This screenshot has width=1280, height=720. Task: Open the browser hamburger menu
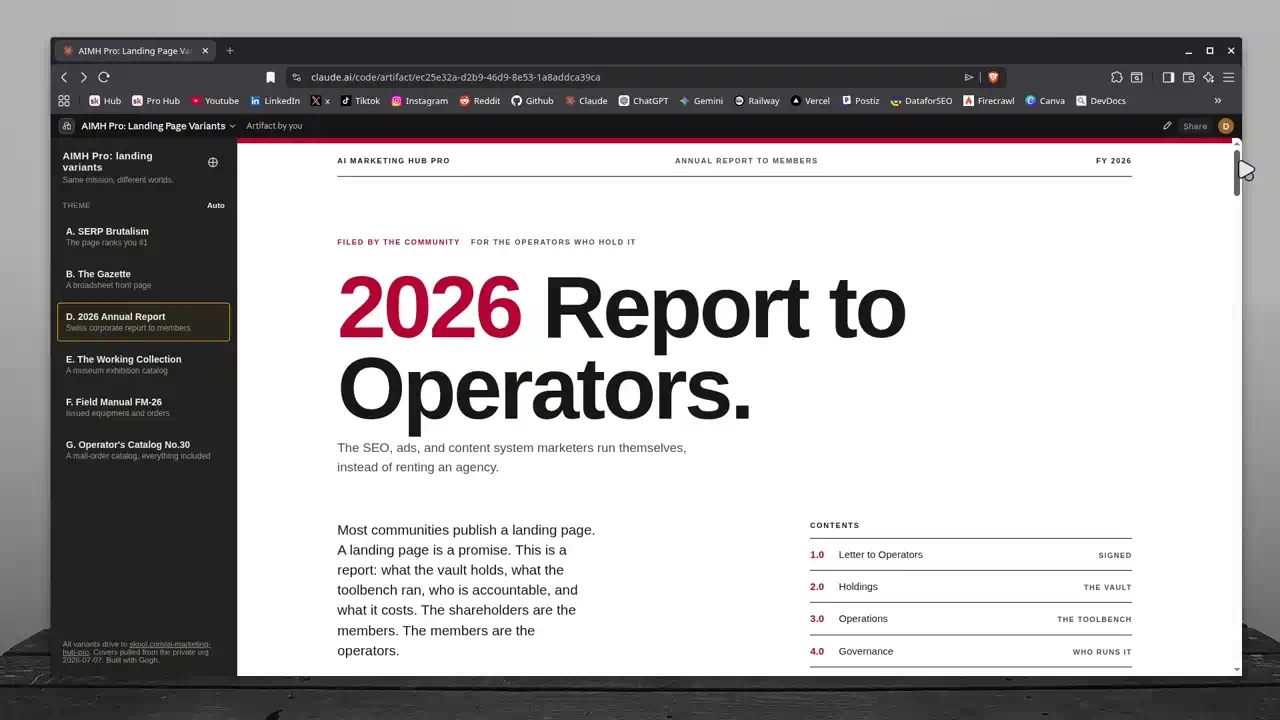tap(1228, 77)
